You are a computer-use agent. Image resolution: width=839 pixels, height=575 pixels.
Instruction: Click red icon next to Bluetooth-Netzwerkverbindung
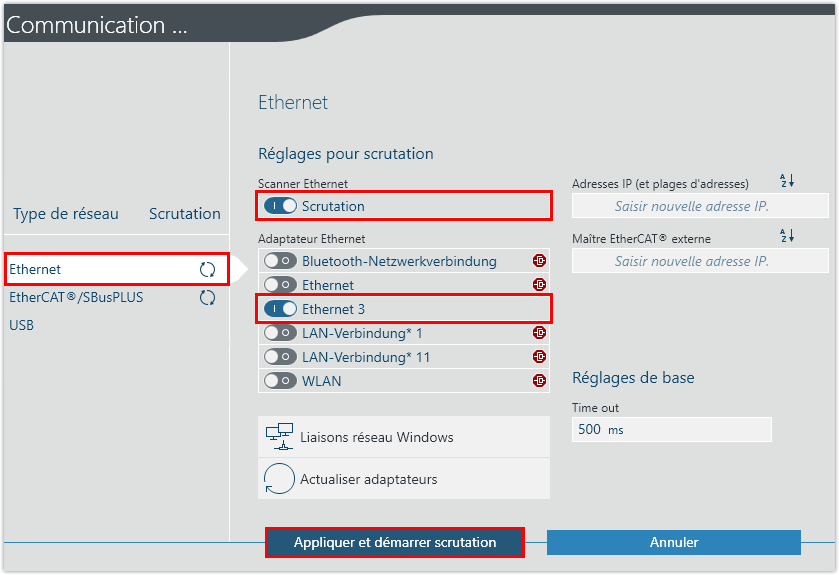click(540, 261)
